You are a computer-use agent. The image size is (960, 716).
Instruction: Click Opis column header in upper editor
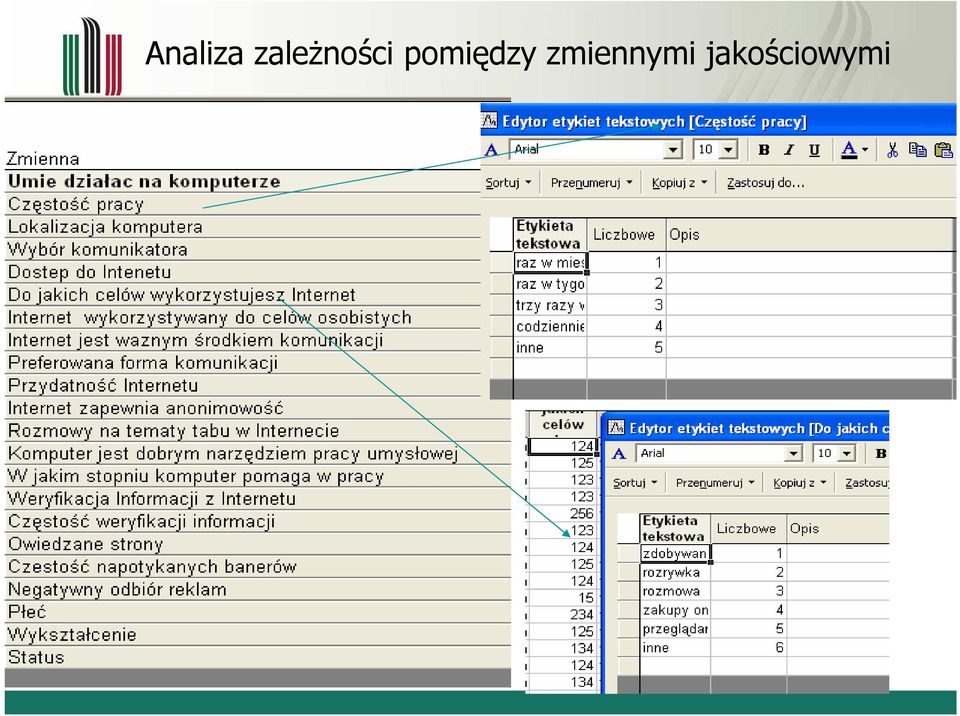tap(809, 235)
